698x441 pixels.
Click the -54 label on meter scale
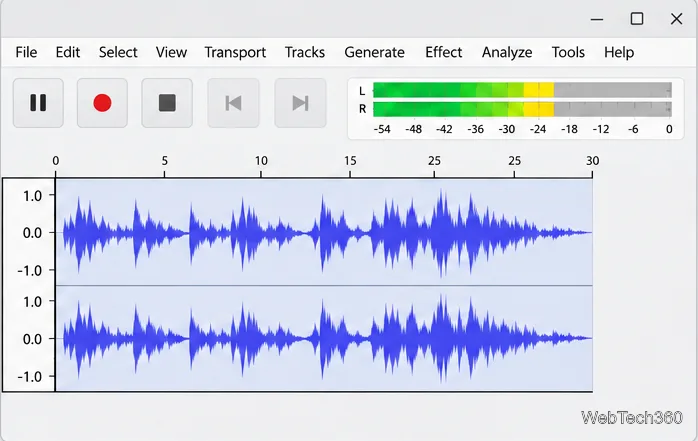point(382,129)
